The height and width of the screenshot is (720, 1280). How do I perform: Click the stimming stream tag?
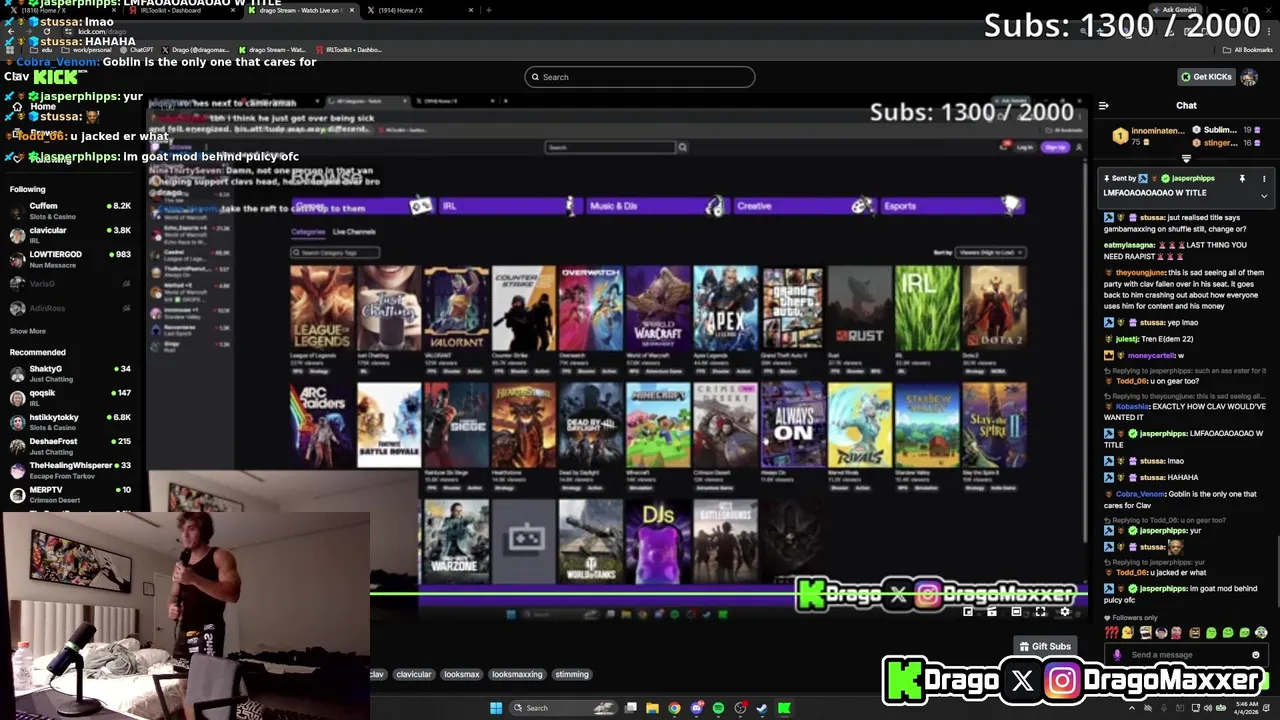(572, 674)
